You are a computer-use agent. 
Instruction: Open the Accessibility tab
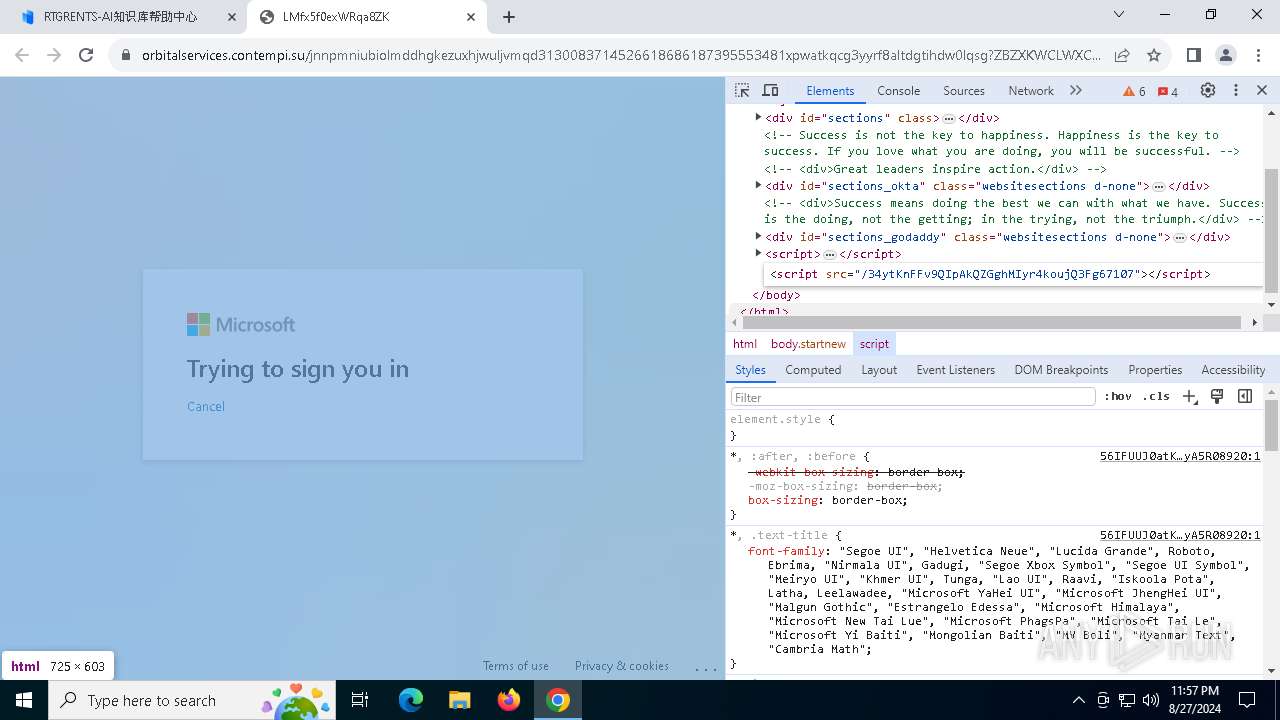1233,369
